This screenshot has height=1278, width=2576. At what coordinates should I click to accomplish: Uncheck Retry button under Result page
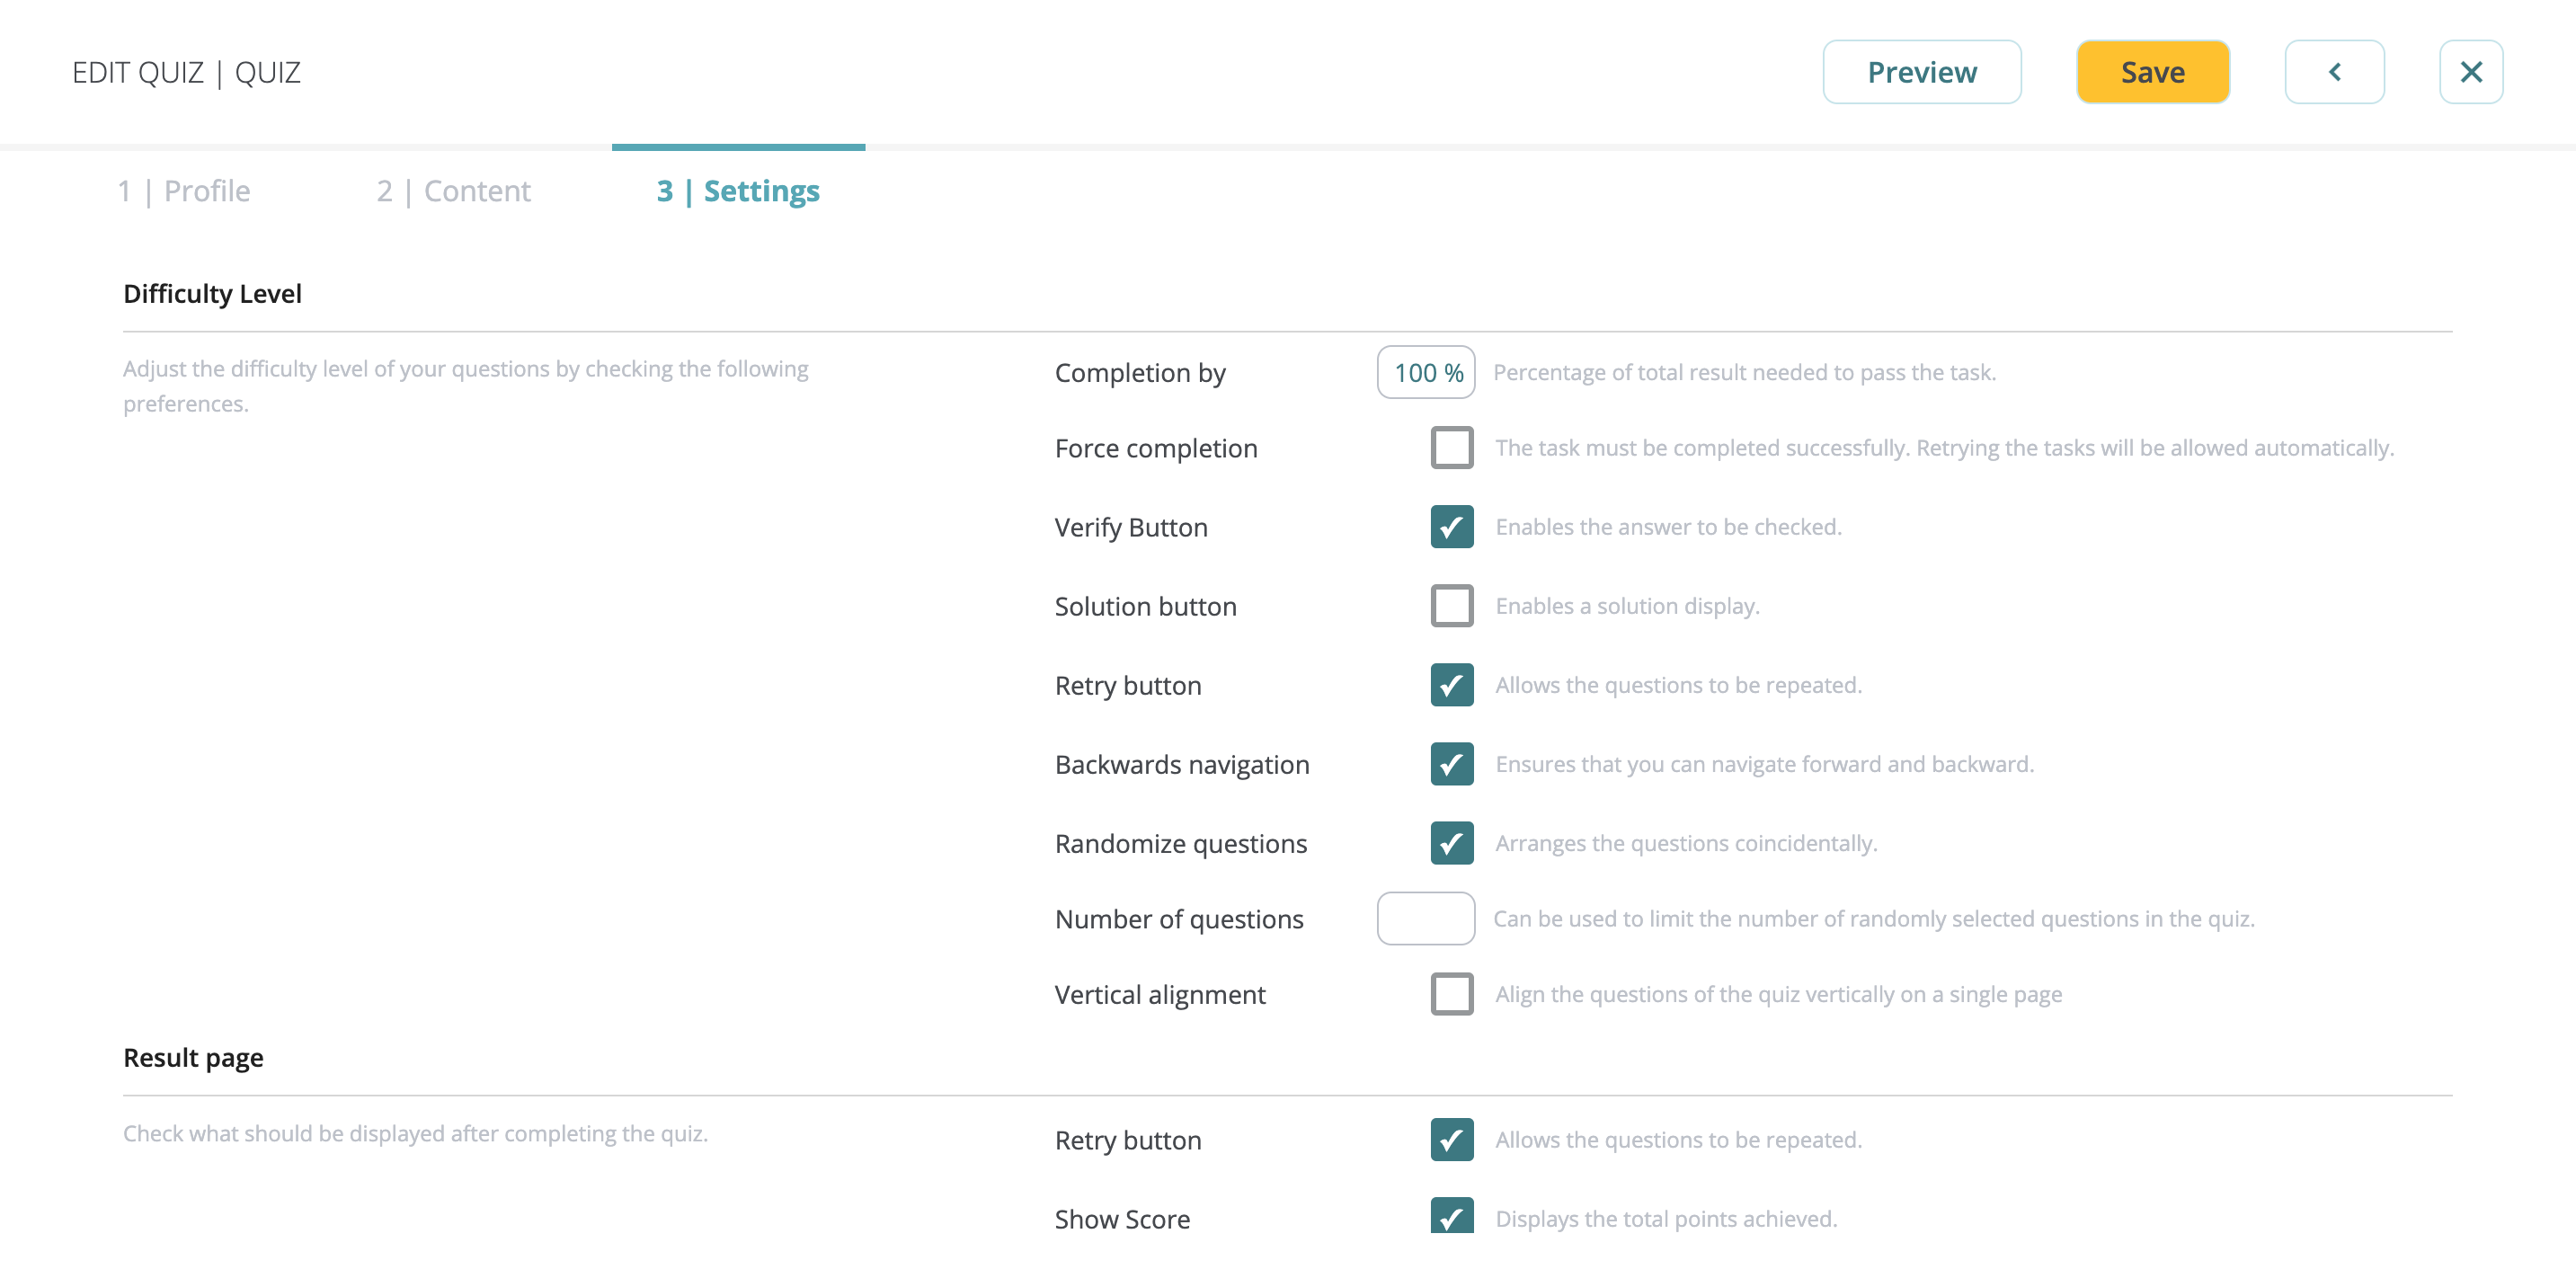(1452, 1140)
